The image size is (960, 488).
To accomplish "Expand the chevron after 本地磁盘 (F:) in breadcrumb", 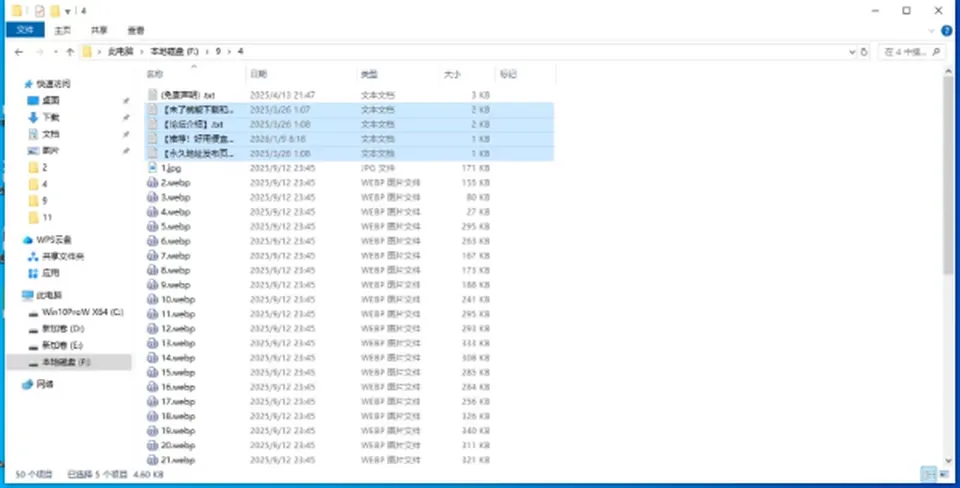I will click(207, 52).
